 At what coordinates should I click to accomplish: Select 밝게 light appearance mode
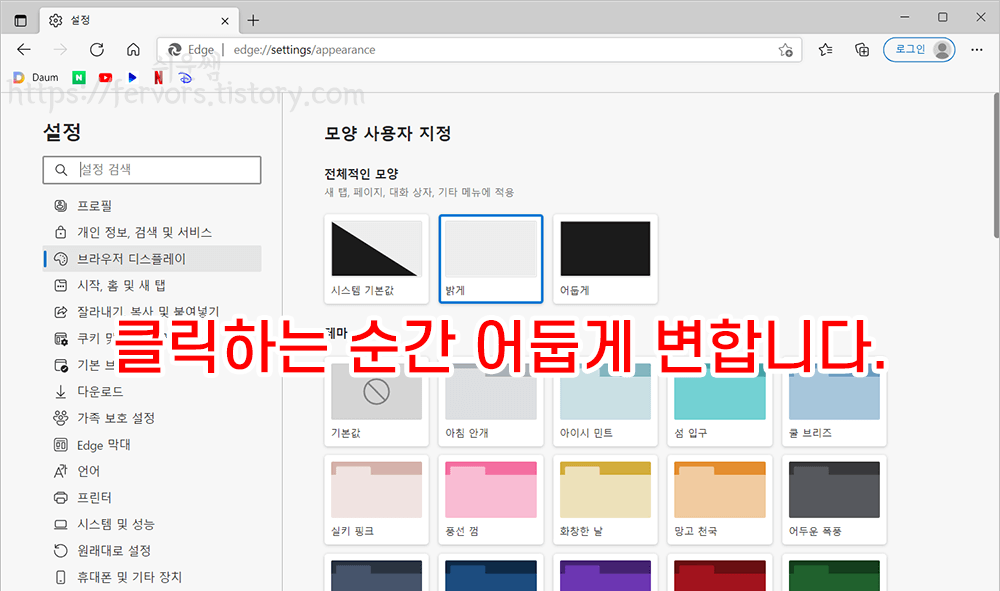tap(491, 259)
